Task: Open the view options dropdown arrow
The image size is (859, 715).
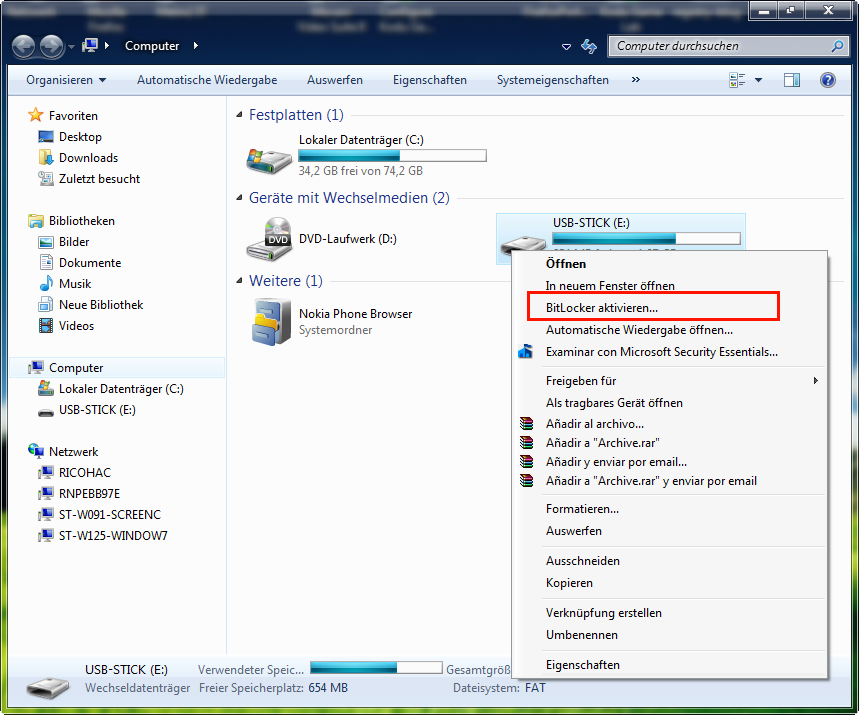Action: 758,80
